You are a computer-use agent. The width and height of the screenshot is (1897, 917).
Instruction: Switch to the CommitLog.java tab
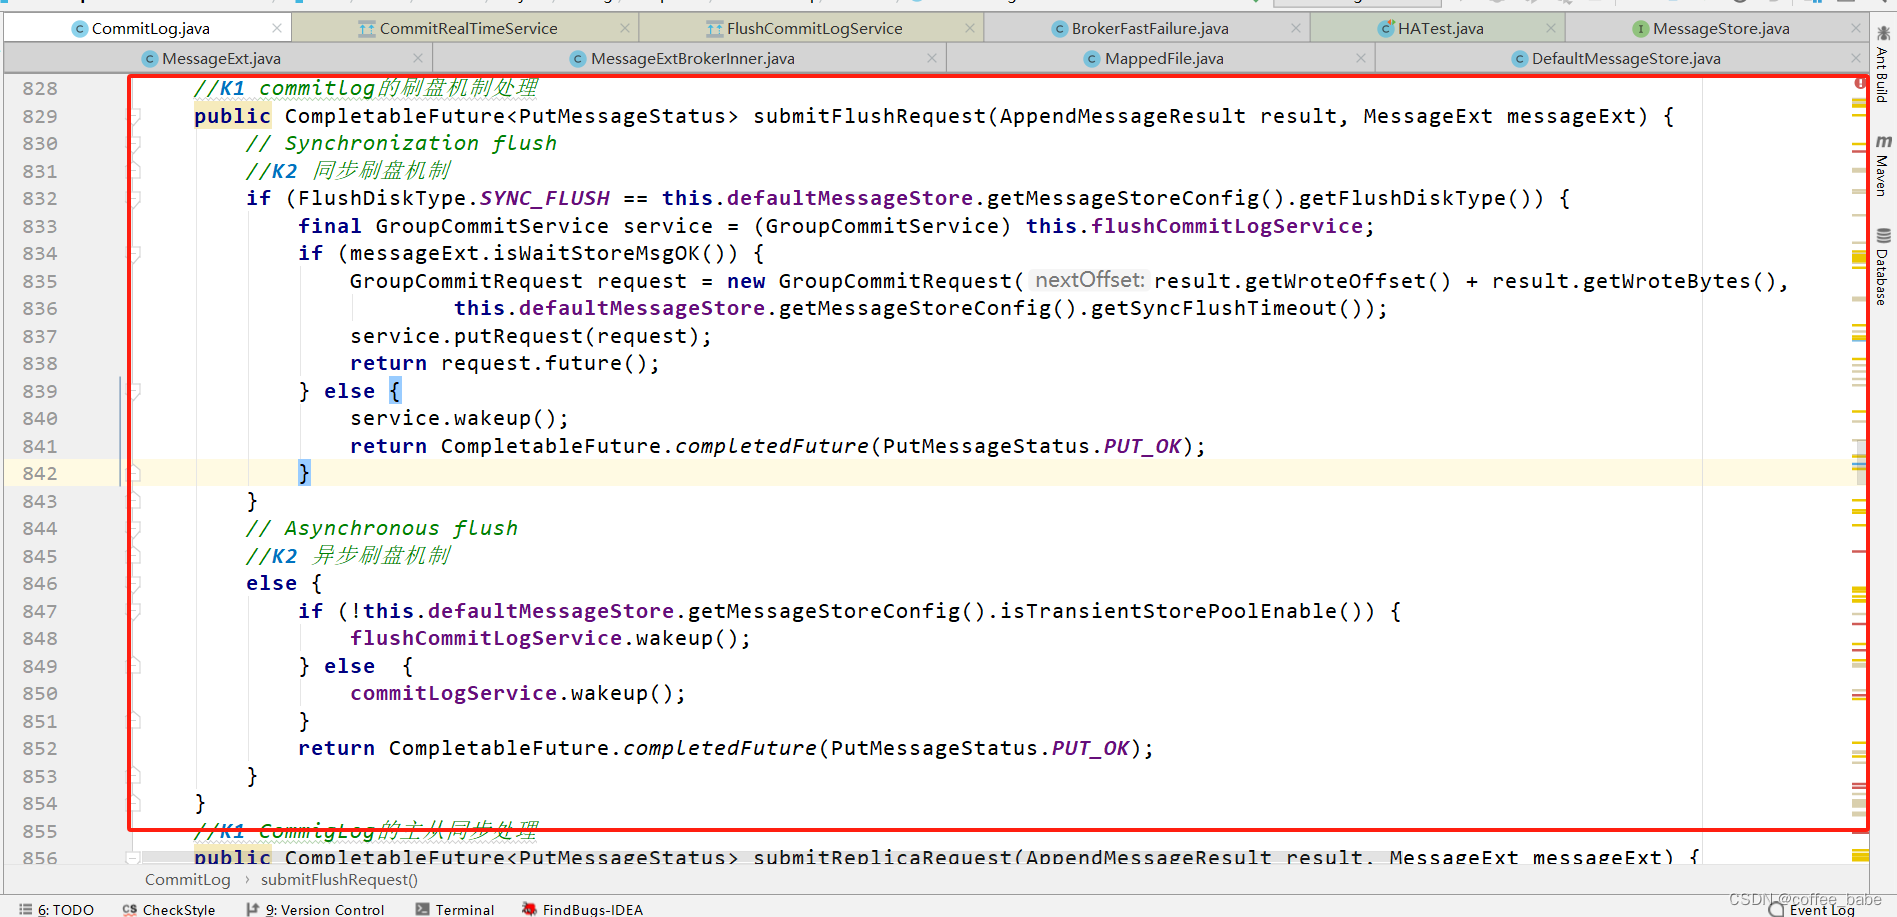(150, 28)
